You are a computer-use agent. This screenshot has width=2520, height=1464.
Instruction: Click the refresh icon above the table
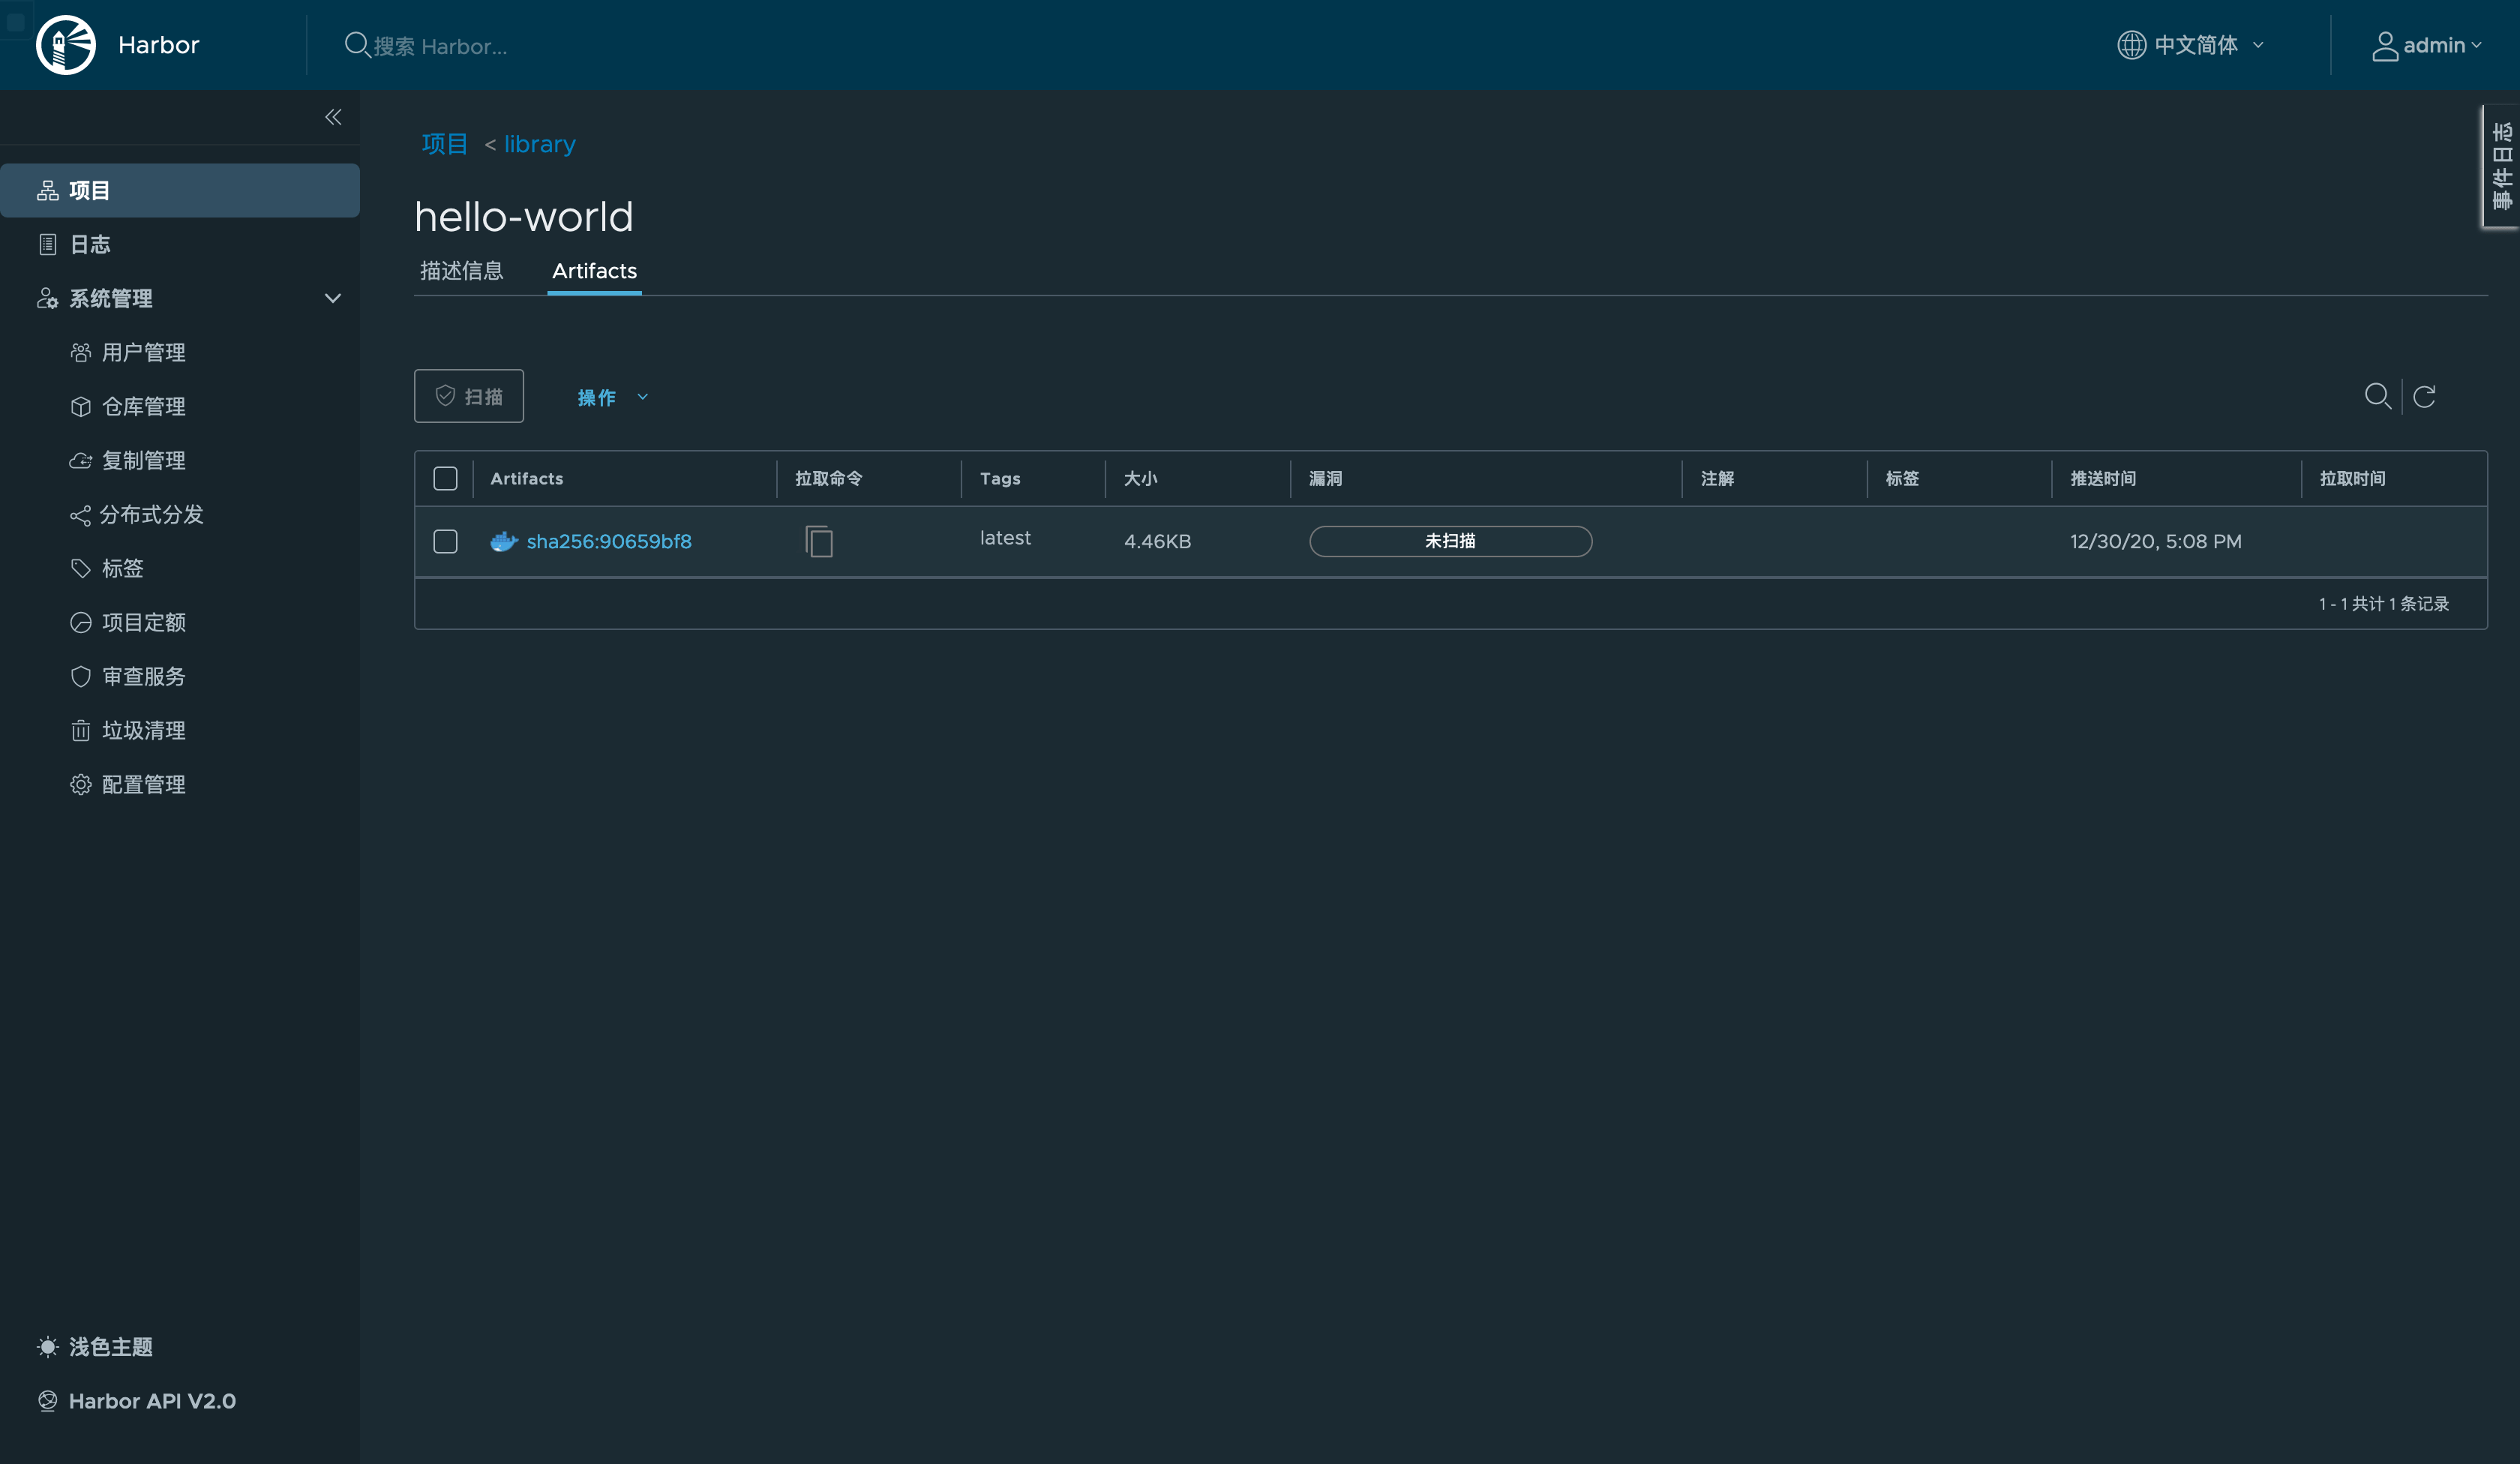coord(2424,396)
